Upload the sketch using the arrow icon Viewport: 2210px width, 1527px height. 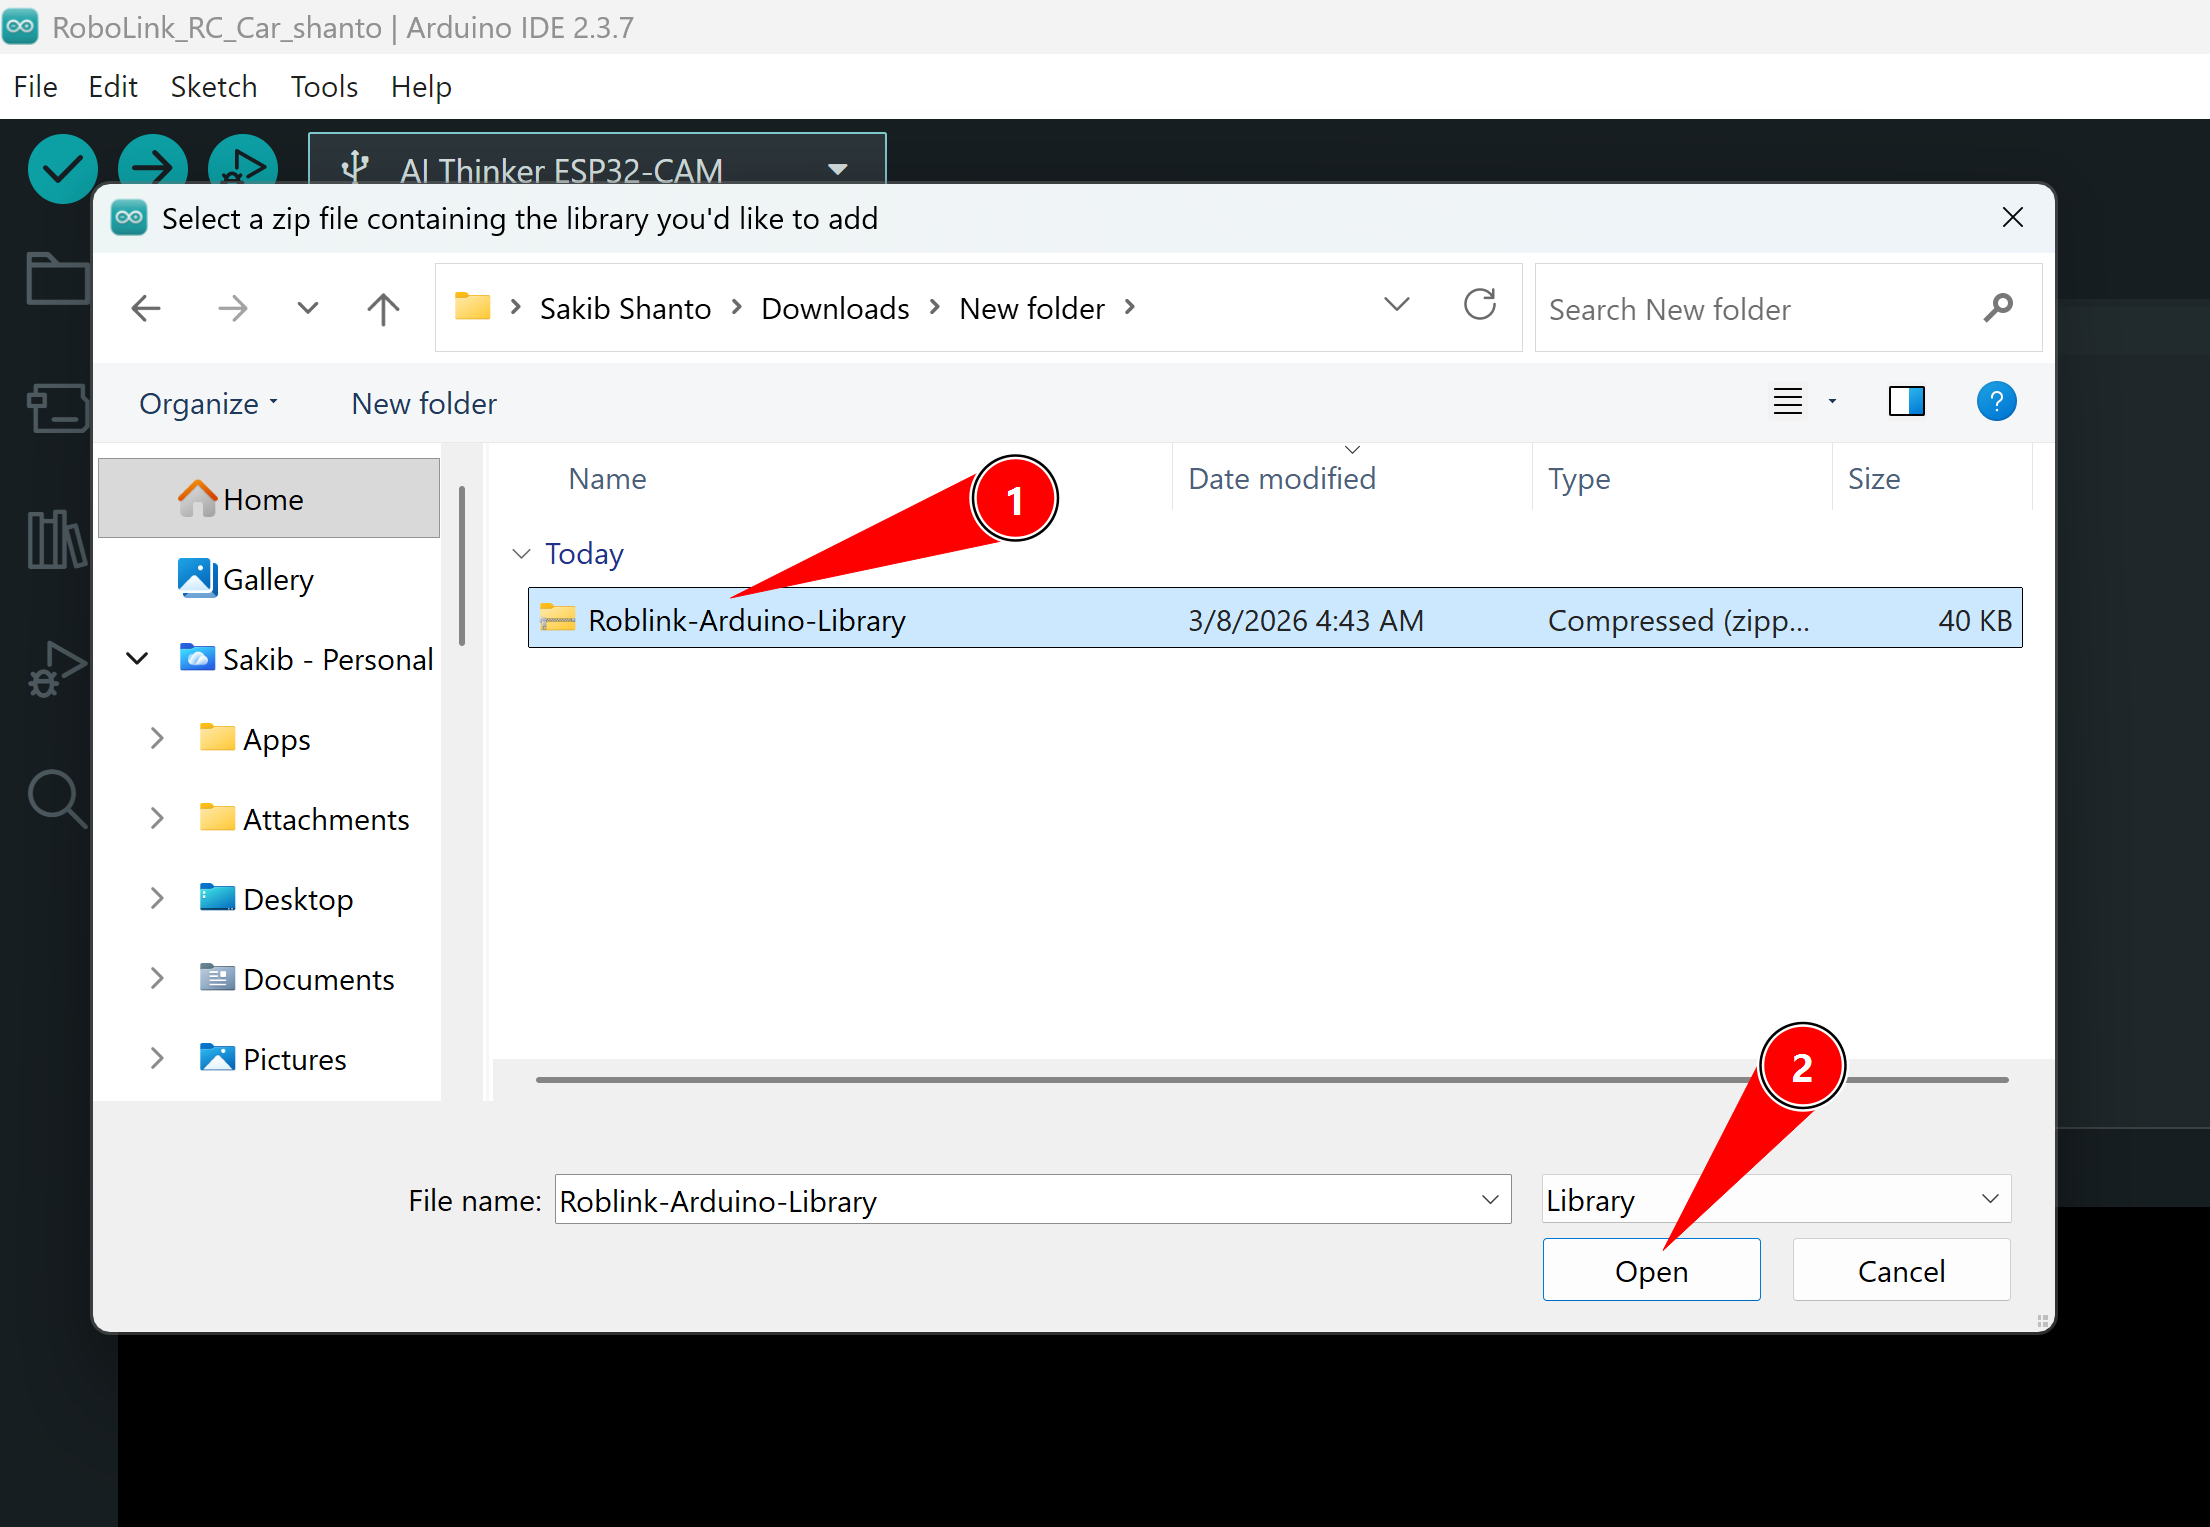[152, 169]
